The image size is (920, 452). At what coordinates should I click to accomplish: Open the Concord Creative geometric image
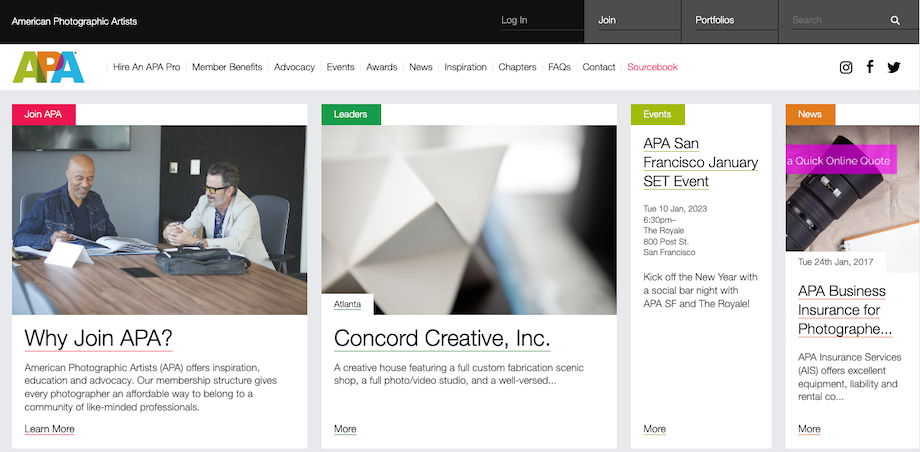[469, 220]
